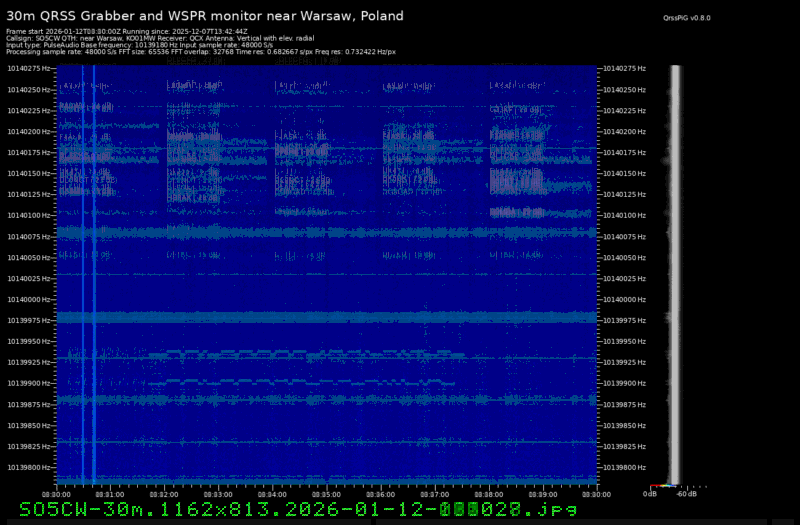The width and height of the screenshot is (800, 525).
Task: Click the grey vertical signal level strip
Action: click(x=675, y=274)
